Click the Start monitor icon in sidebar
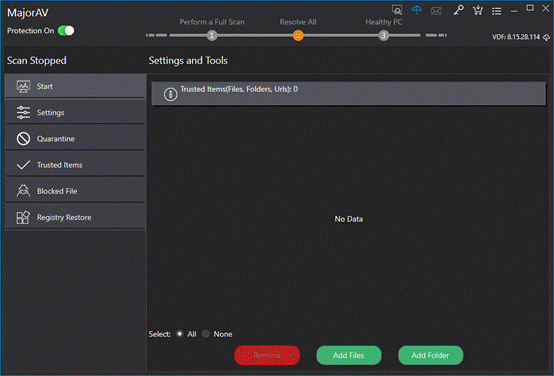Image resolution: width=554 pixels, height=376 pixels. point(23,86)
